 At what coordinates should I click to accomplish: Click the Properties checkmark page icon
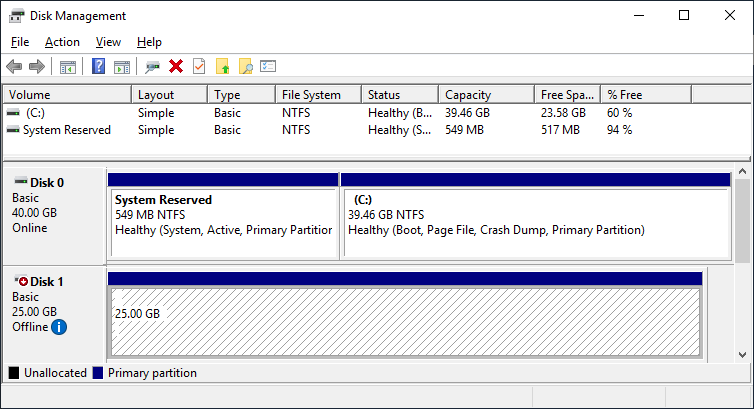click(x=199, y=66)
